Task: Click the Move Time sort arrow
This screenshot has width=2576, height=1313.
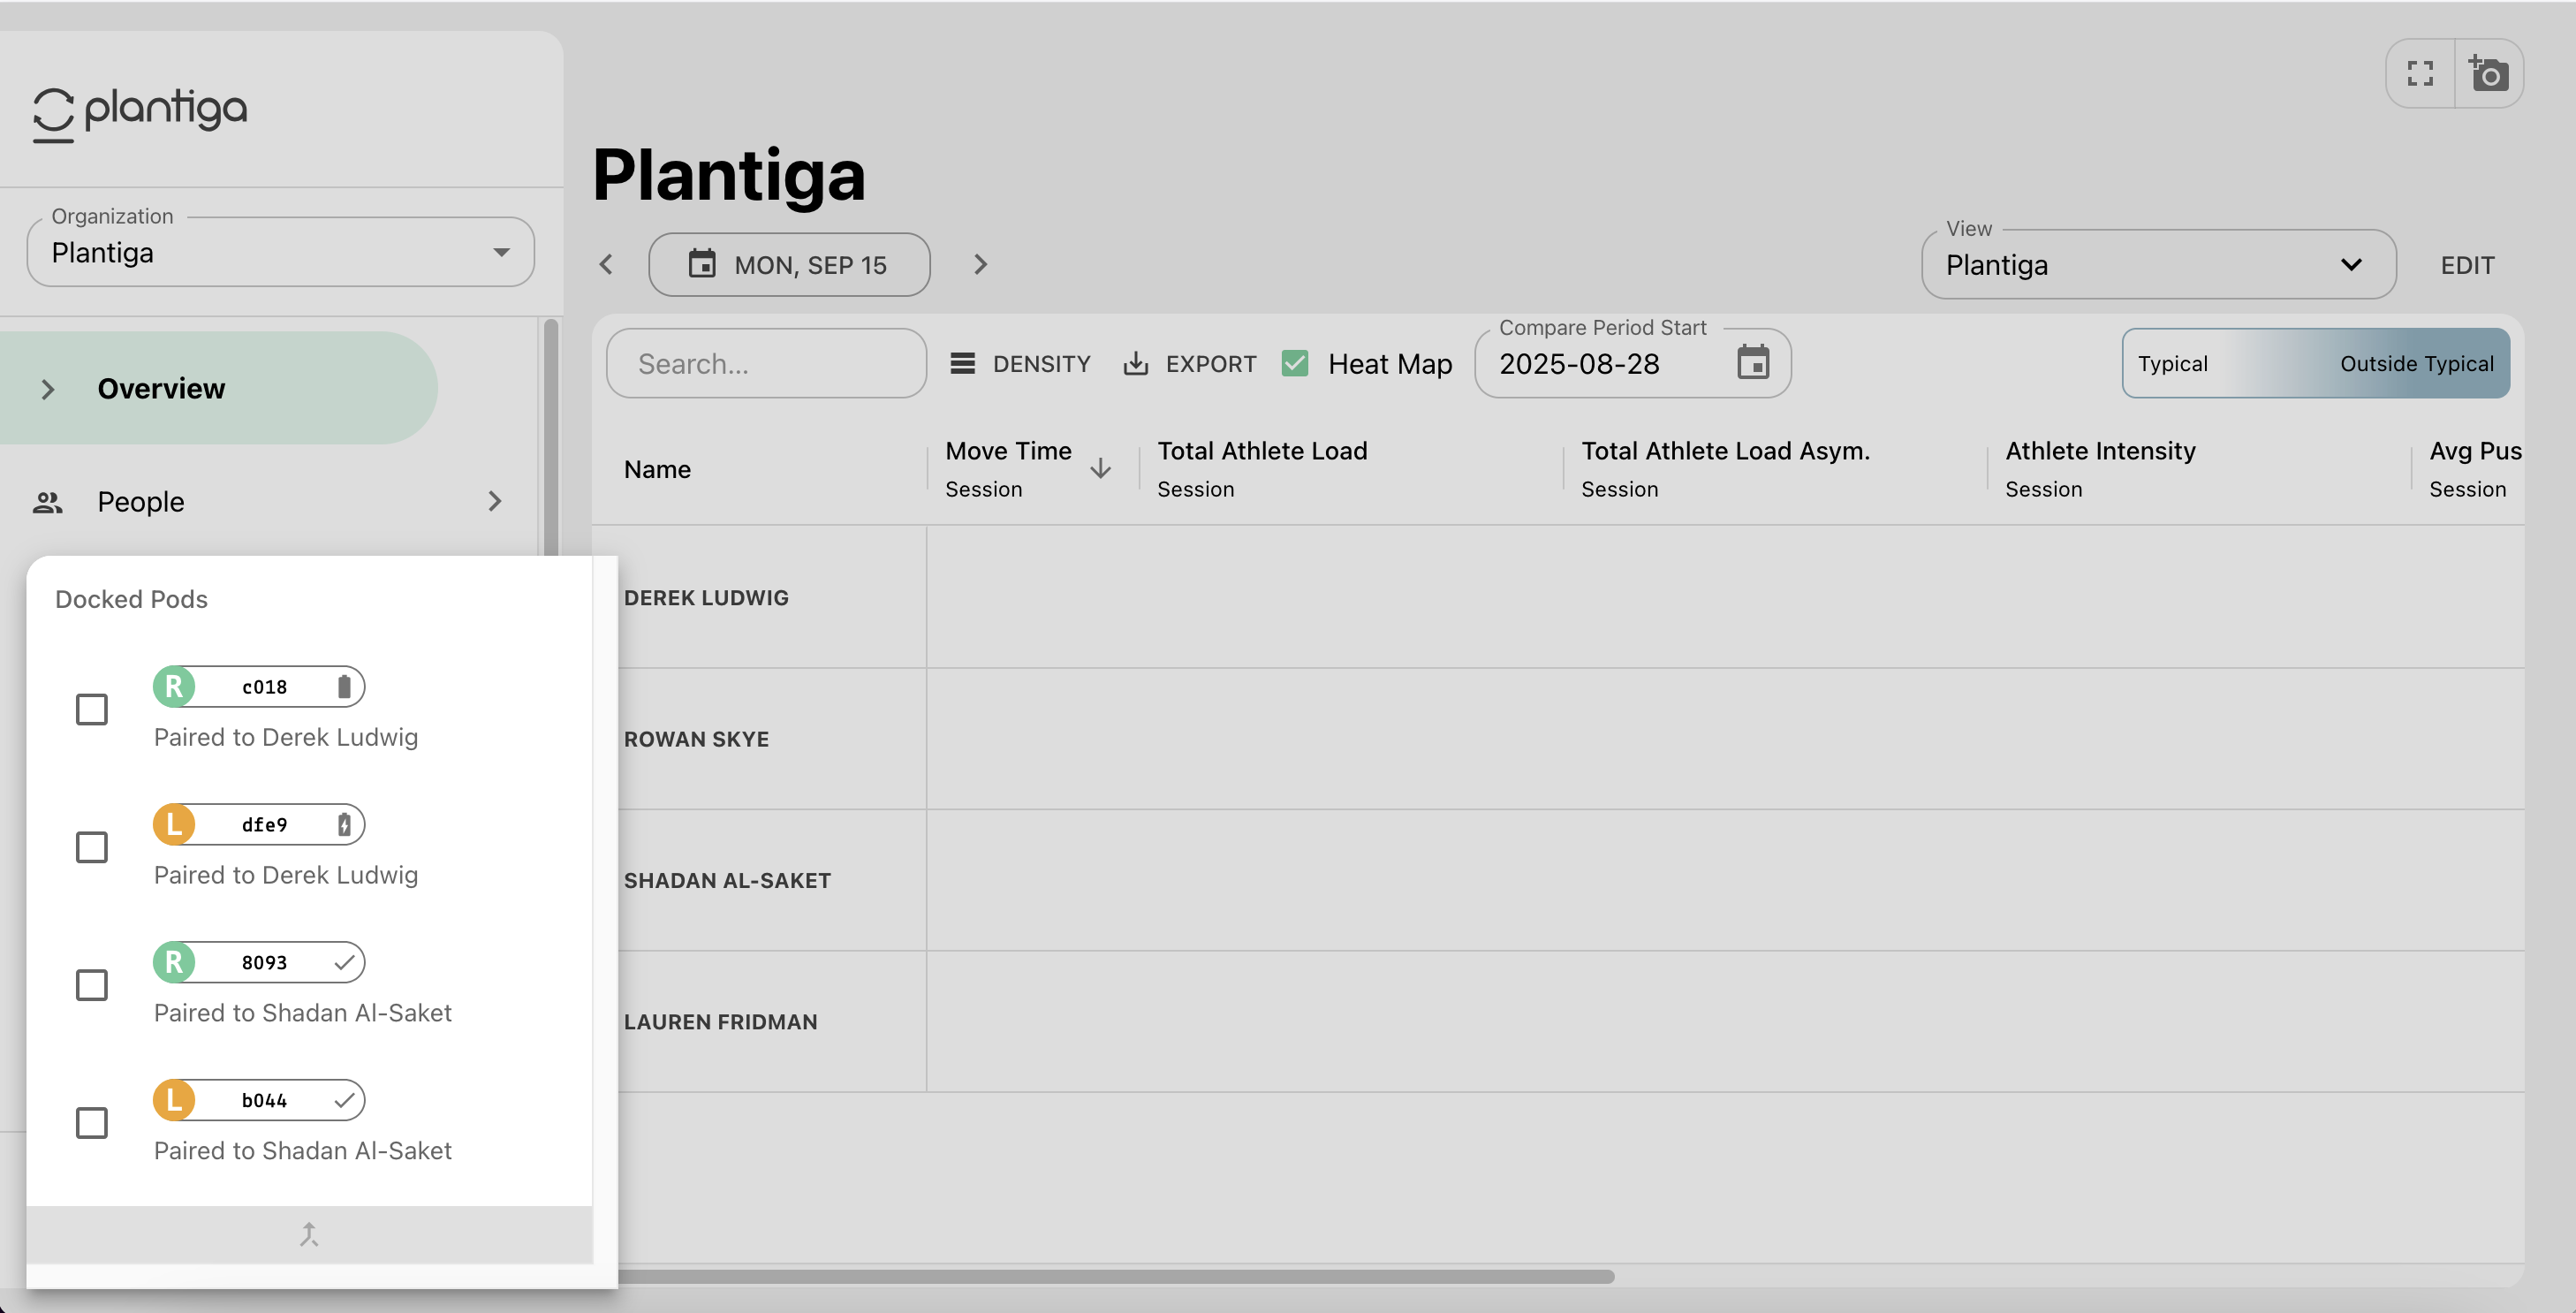Action: tap(1100, 468)
